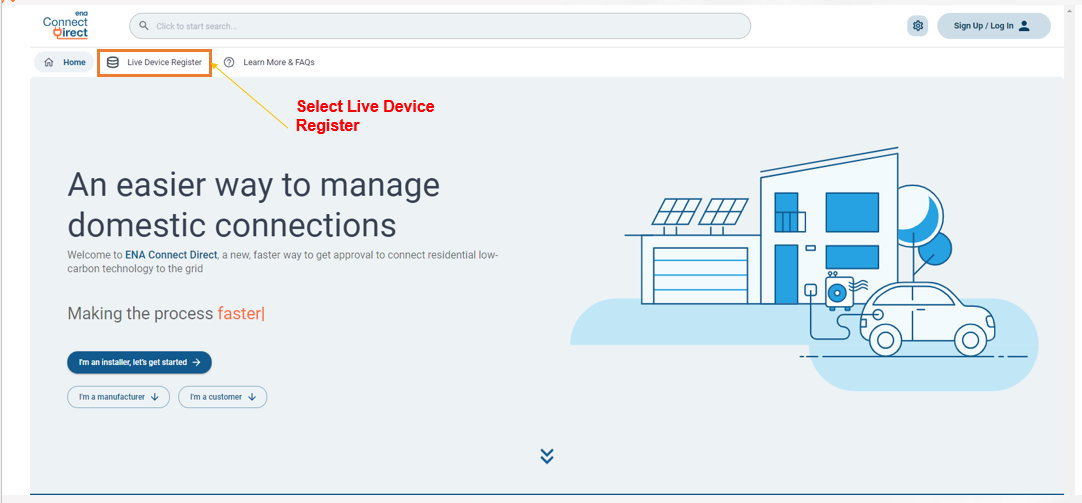Image resolution: width=1082 pixels, height=503 pixels.
Task: Click the Live Device Register database icon
Action: [113, 62]
